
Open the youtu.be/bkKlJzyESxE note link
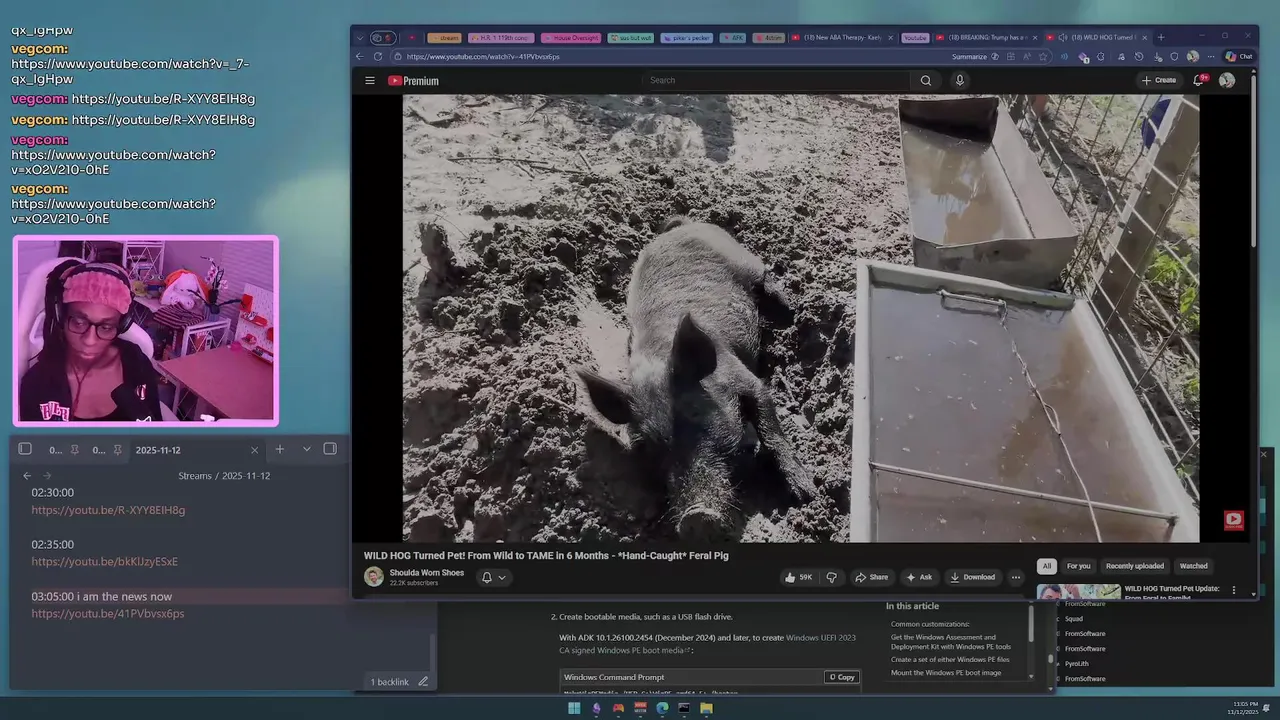[x=104, y=562]
